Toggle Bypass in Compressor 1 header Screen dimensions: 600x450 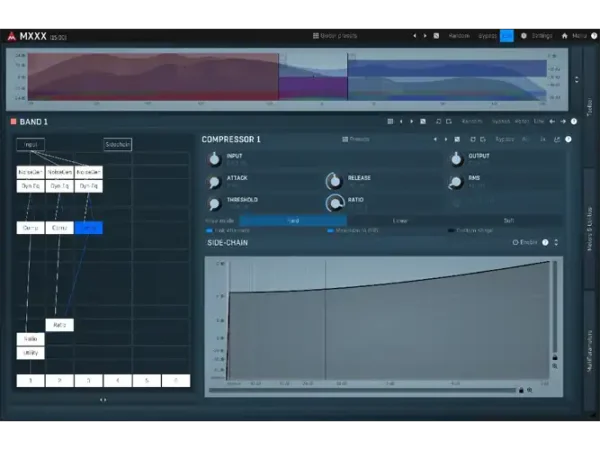pos(505,139)
